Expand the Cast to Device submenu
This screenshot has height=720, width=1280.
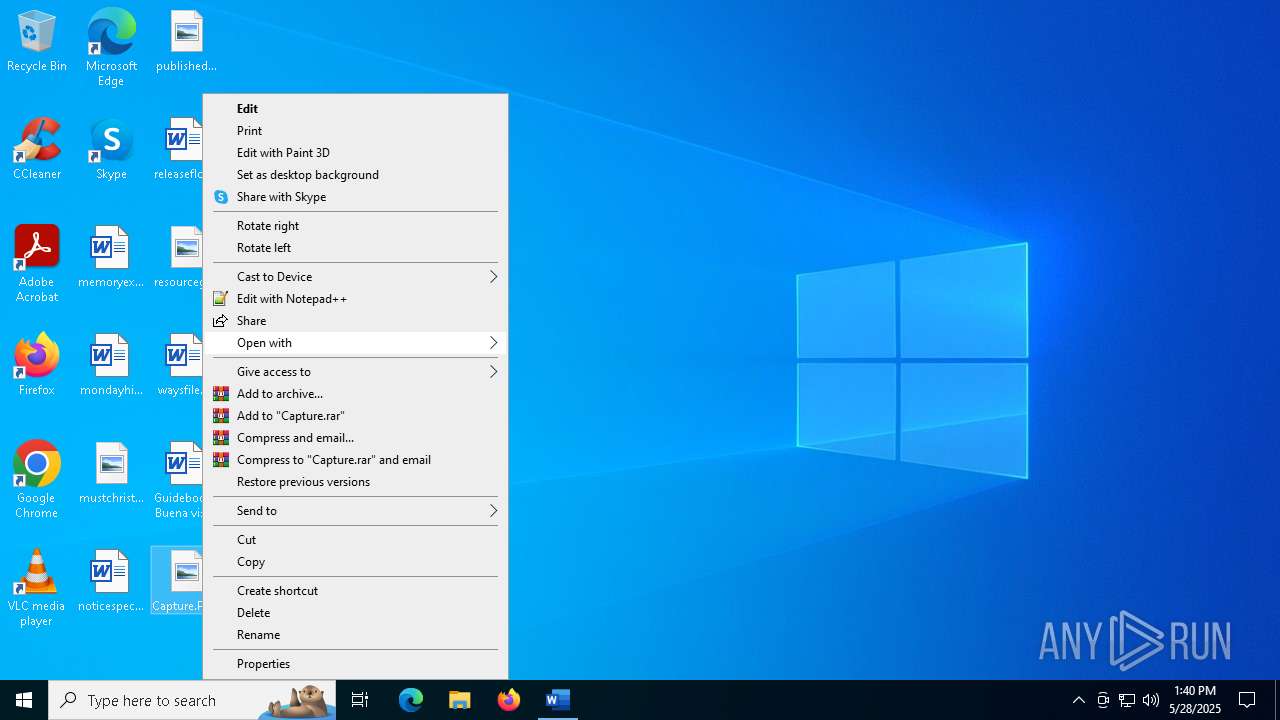coord(355,277)
